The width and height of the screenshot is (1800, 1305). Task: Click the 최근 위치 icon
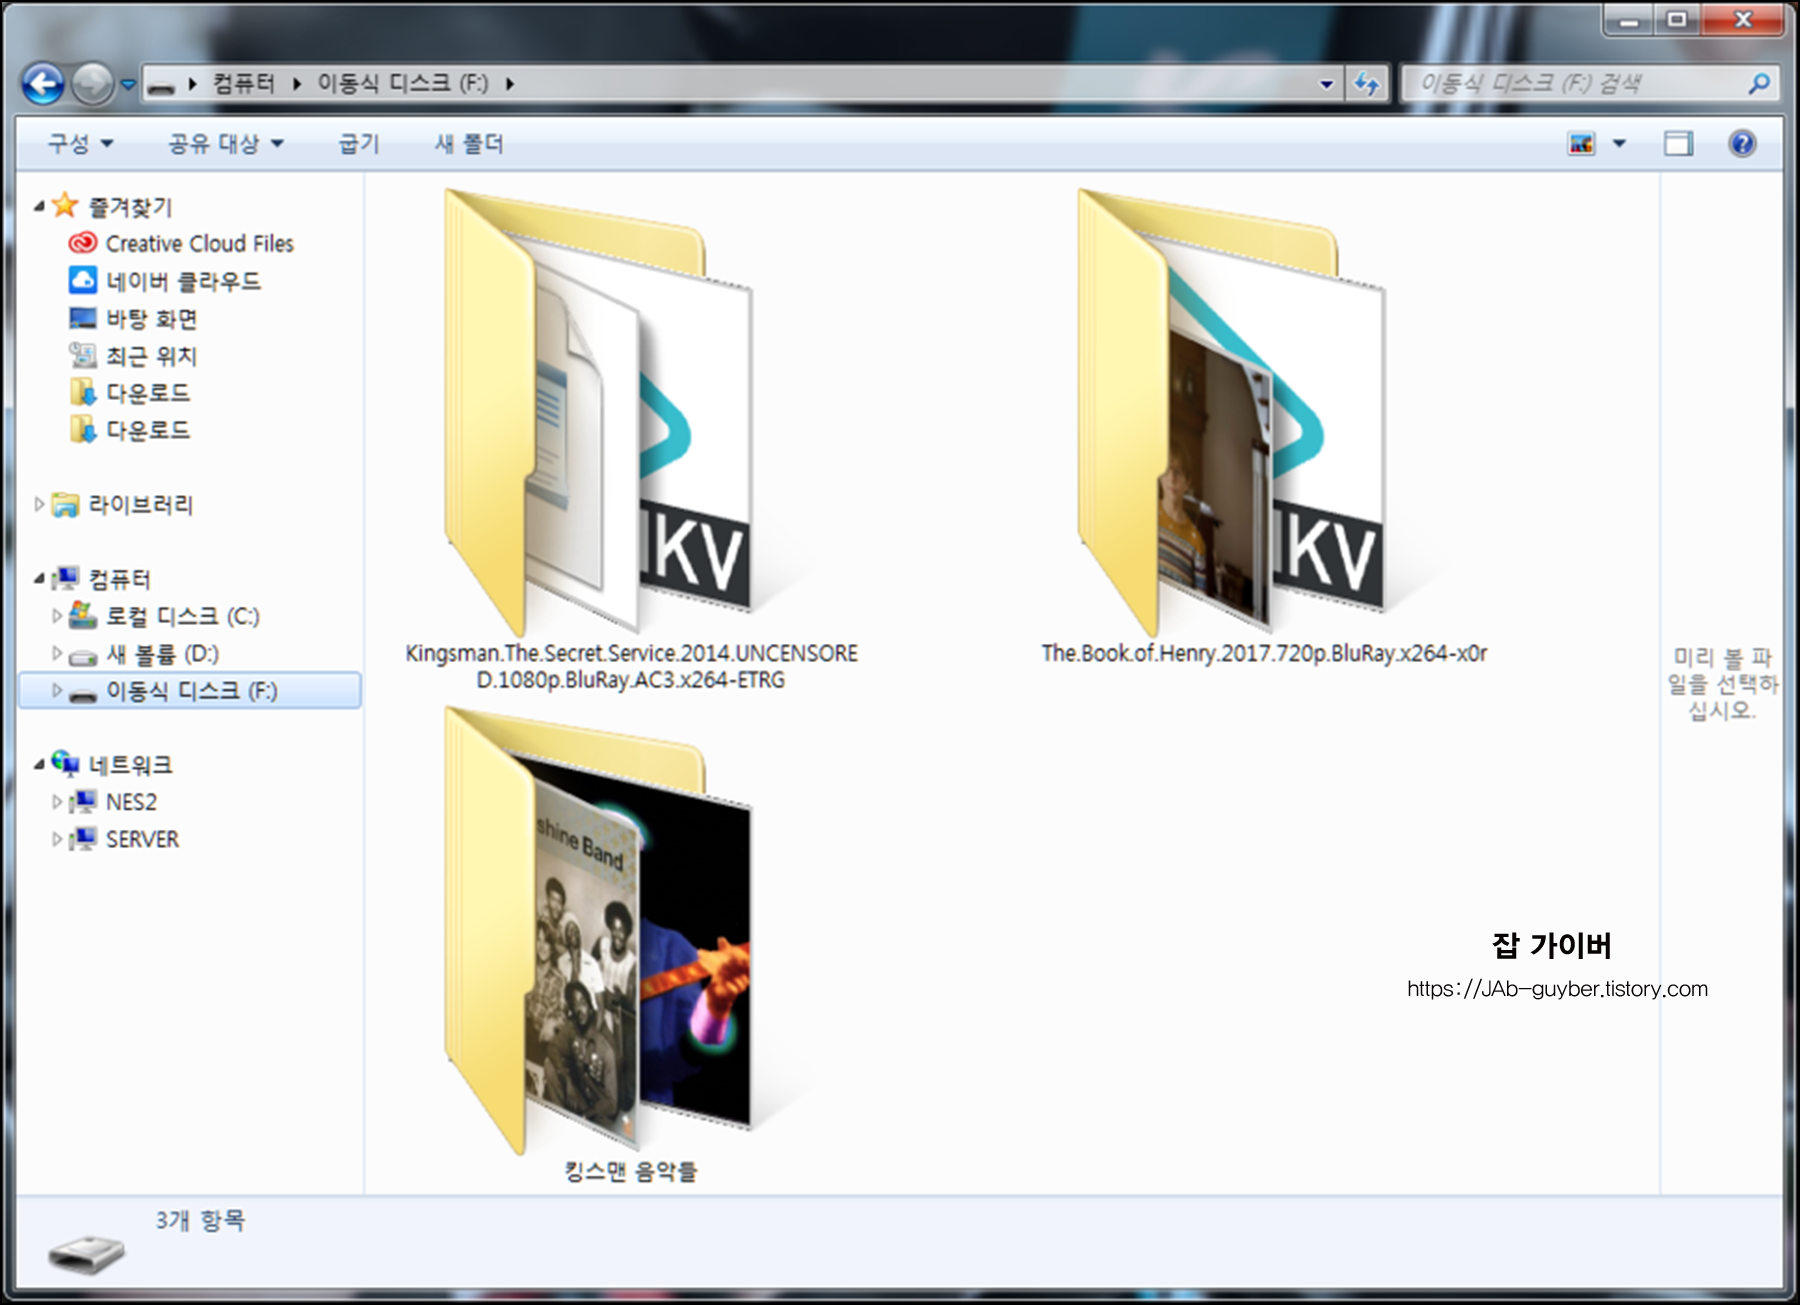point(83,355)
